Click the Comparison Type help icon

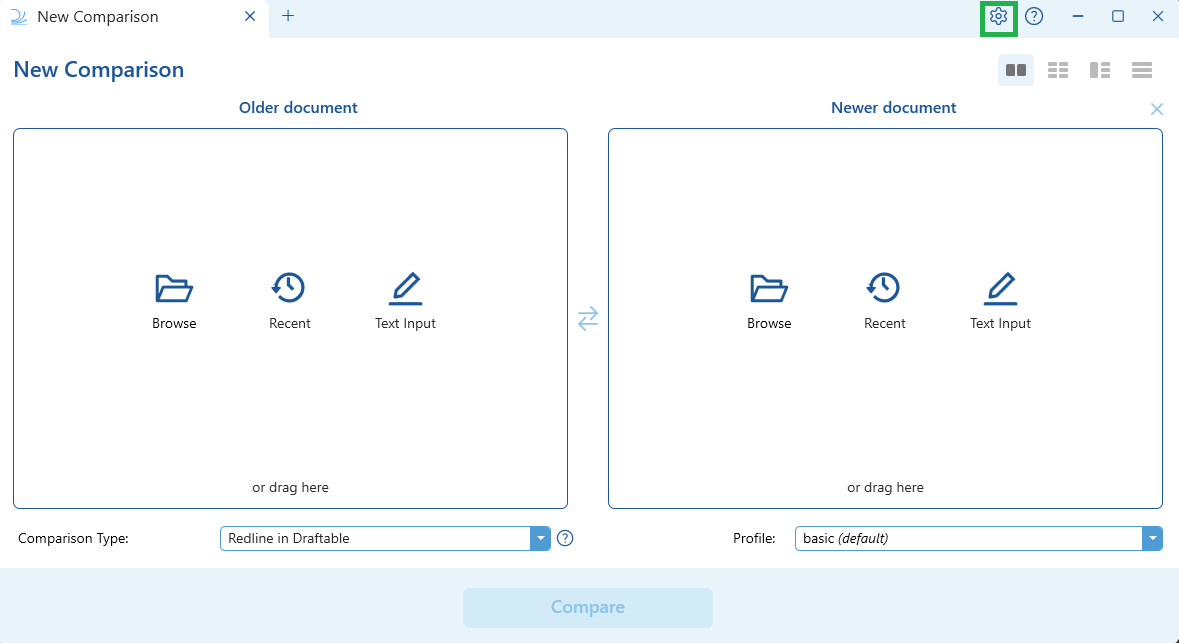pos(565,538)
